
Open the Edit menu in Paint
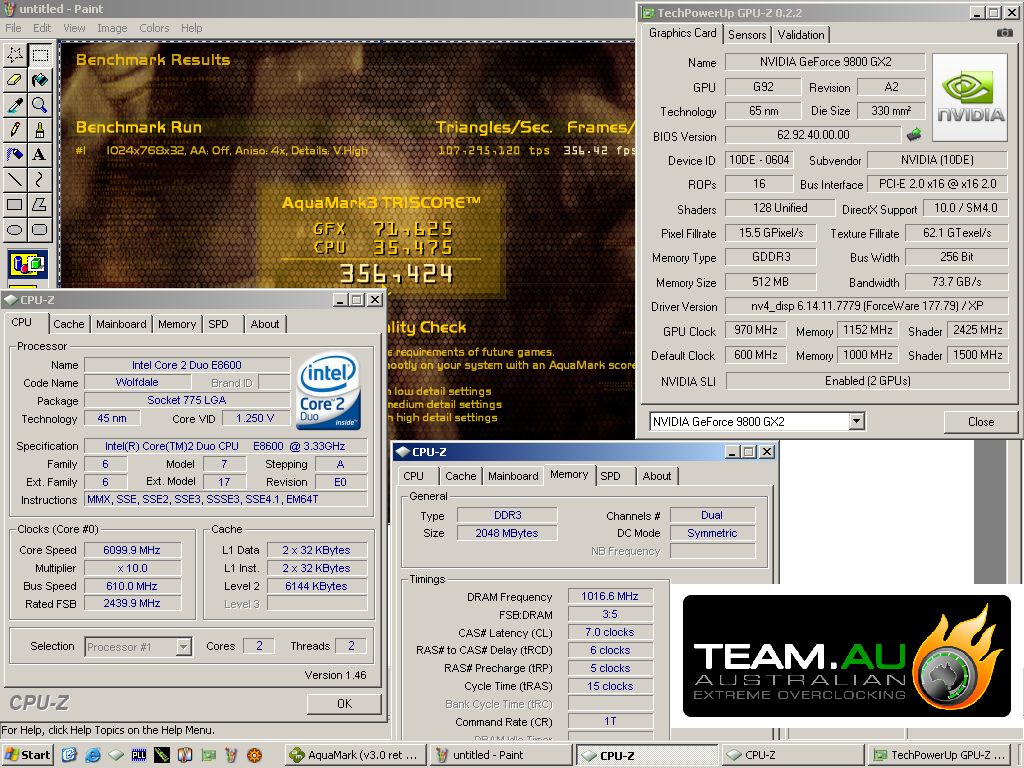(x=42, y=28)
